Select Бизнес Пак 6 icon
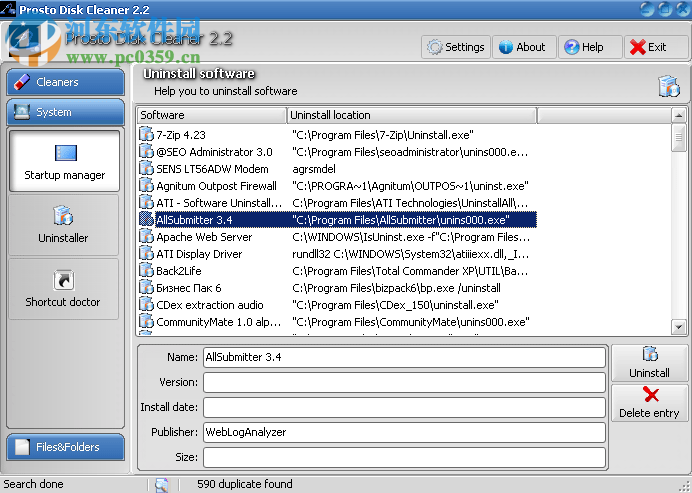Screen dimensions: 692x493 [x=147, y=288]
